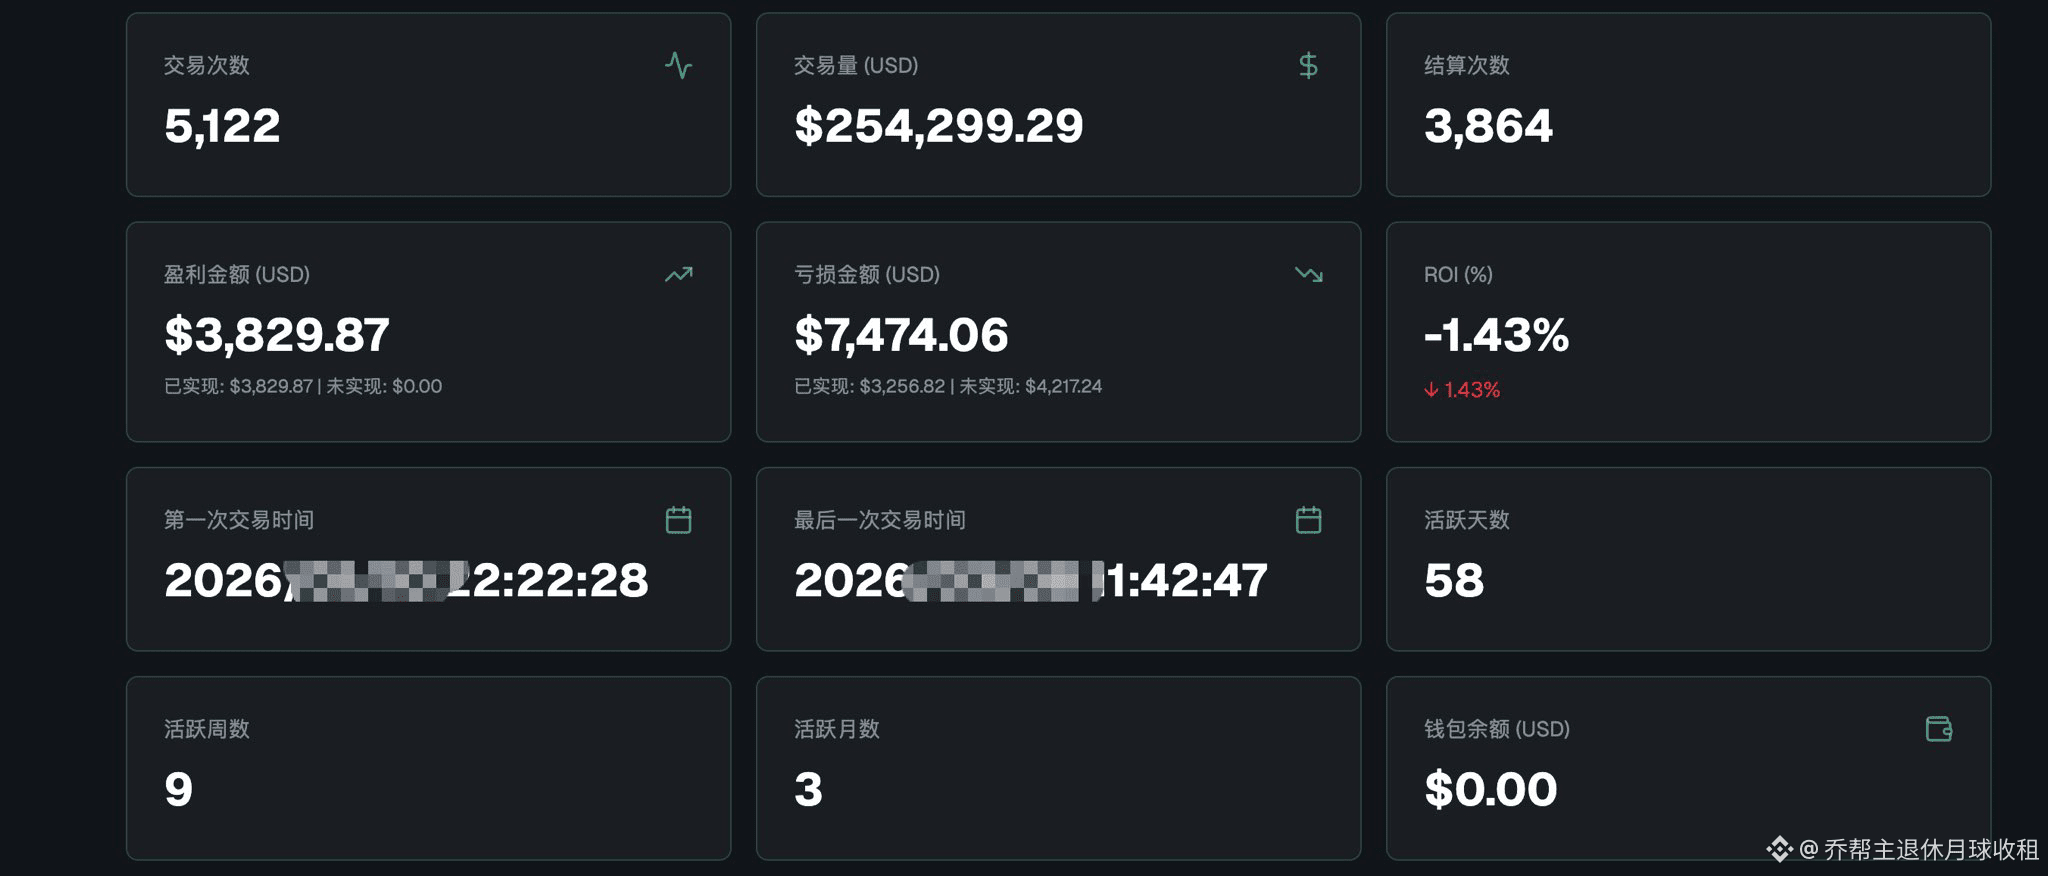The width and height of the screenshot is (2048, 876).
Task: Select the $3,829.87 profit amount
Action: click(x=276, y=335)
